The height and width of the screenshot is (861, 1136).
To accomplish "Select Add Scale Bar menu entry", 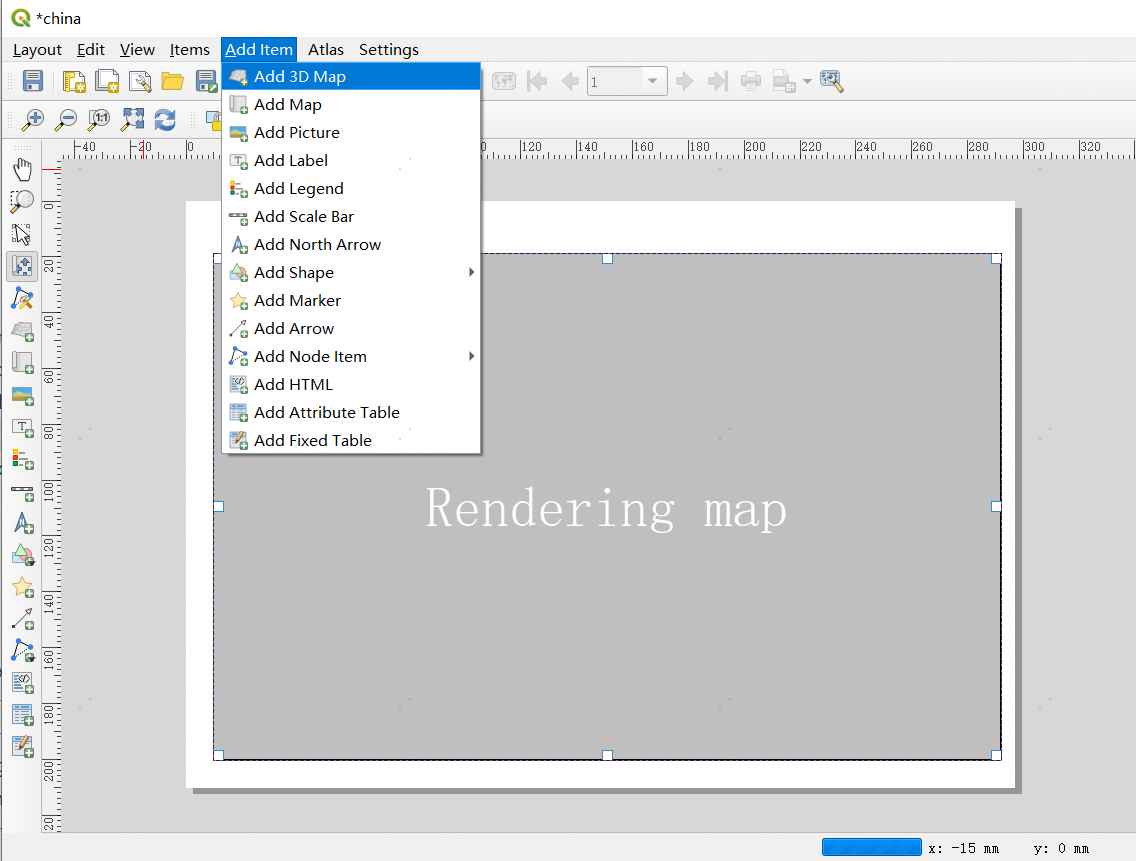I will point(303,216).
